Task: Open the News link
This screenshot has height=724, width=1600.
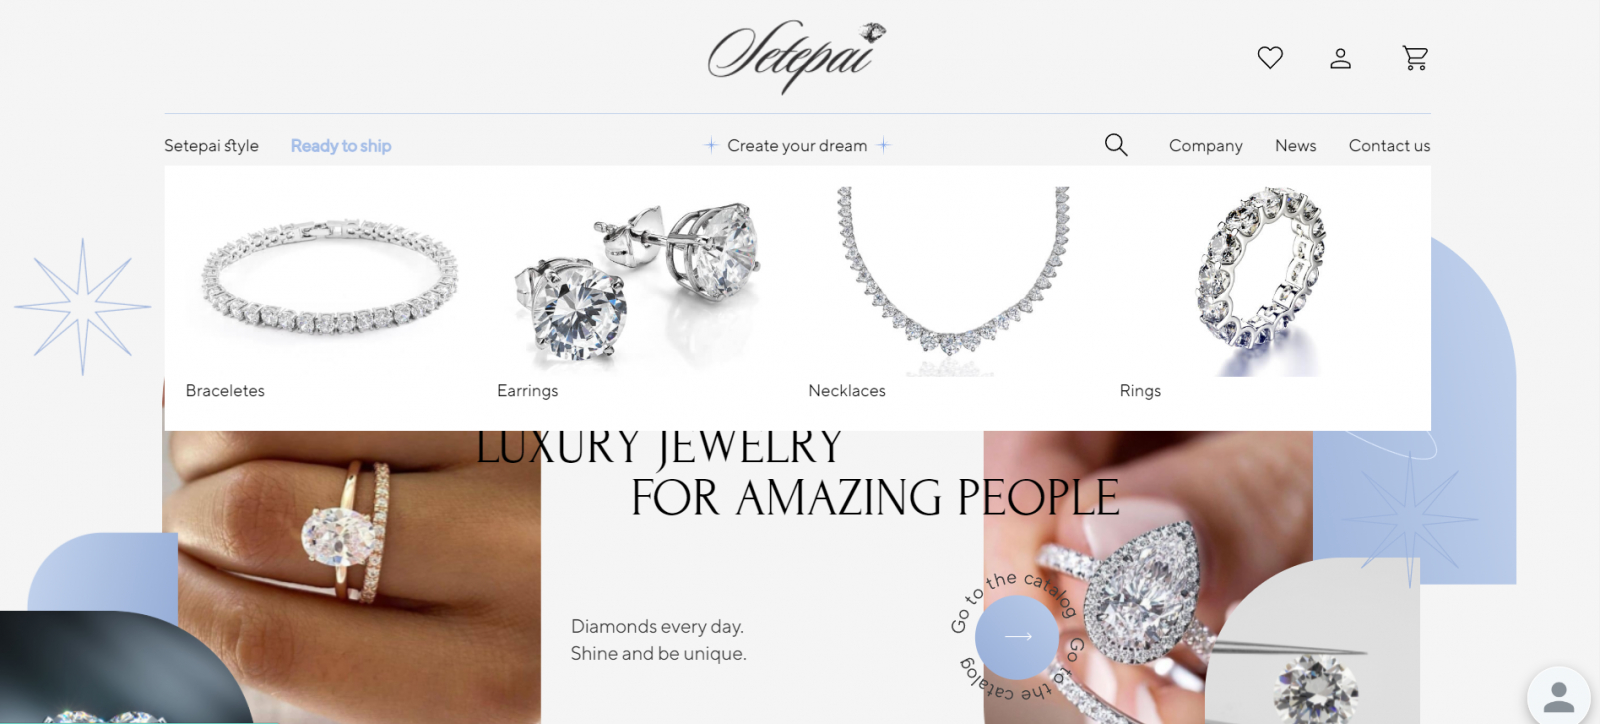Action: click(1295, 146)
